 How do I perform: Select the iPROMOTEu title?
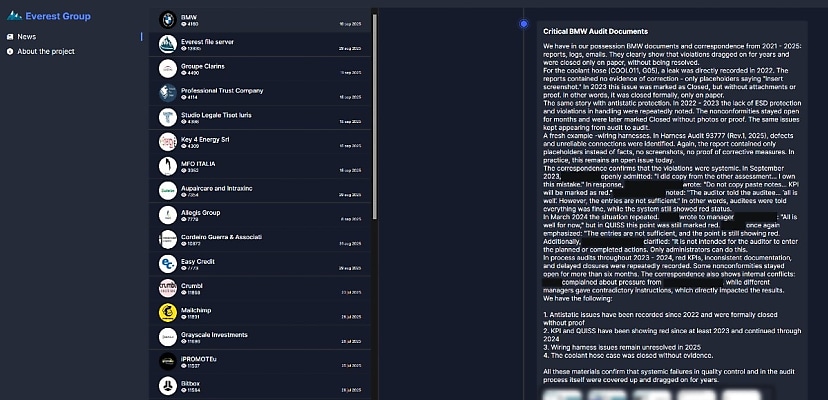point(199,359)
